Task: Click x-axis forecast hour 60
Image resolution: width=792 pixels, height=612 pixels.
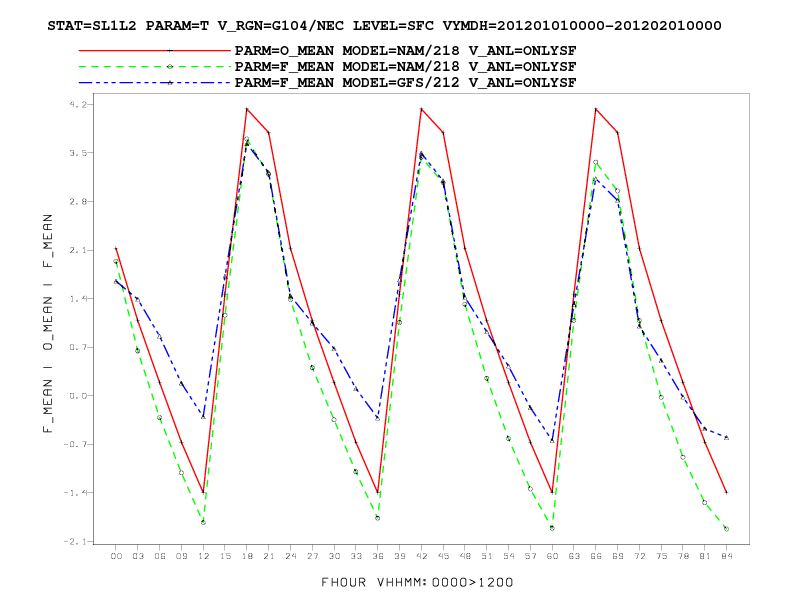Action: coord(552,556)
